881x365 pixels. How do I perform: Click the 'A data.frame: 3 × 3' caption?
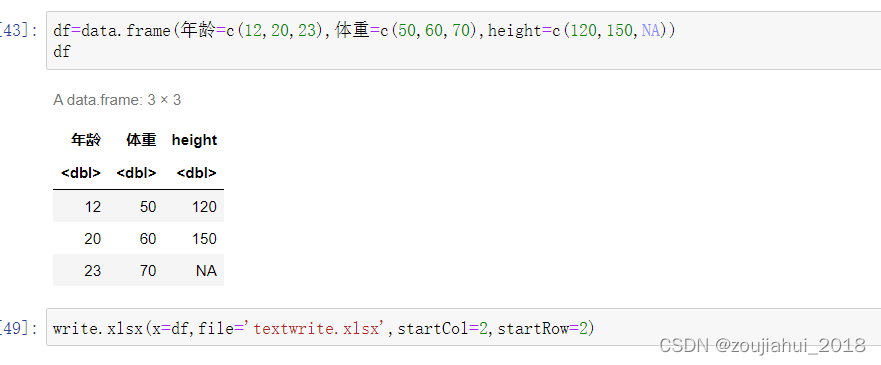(117, 100)
